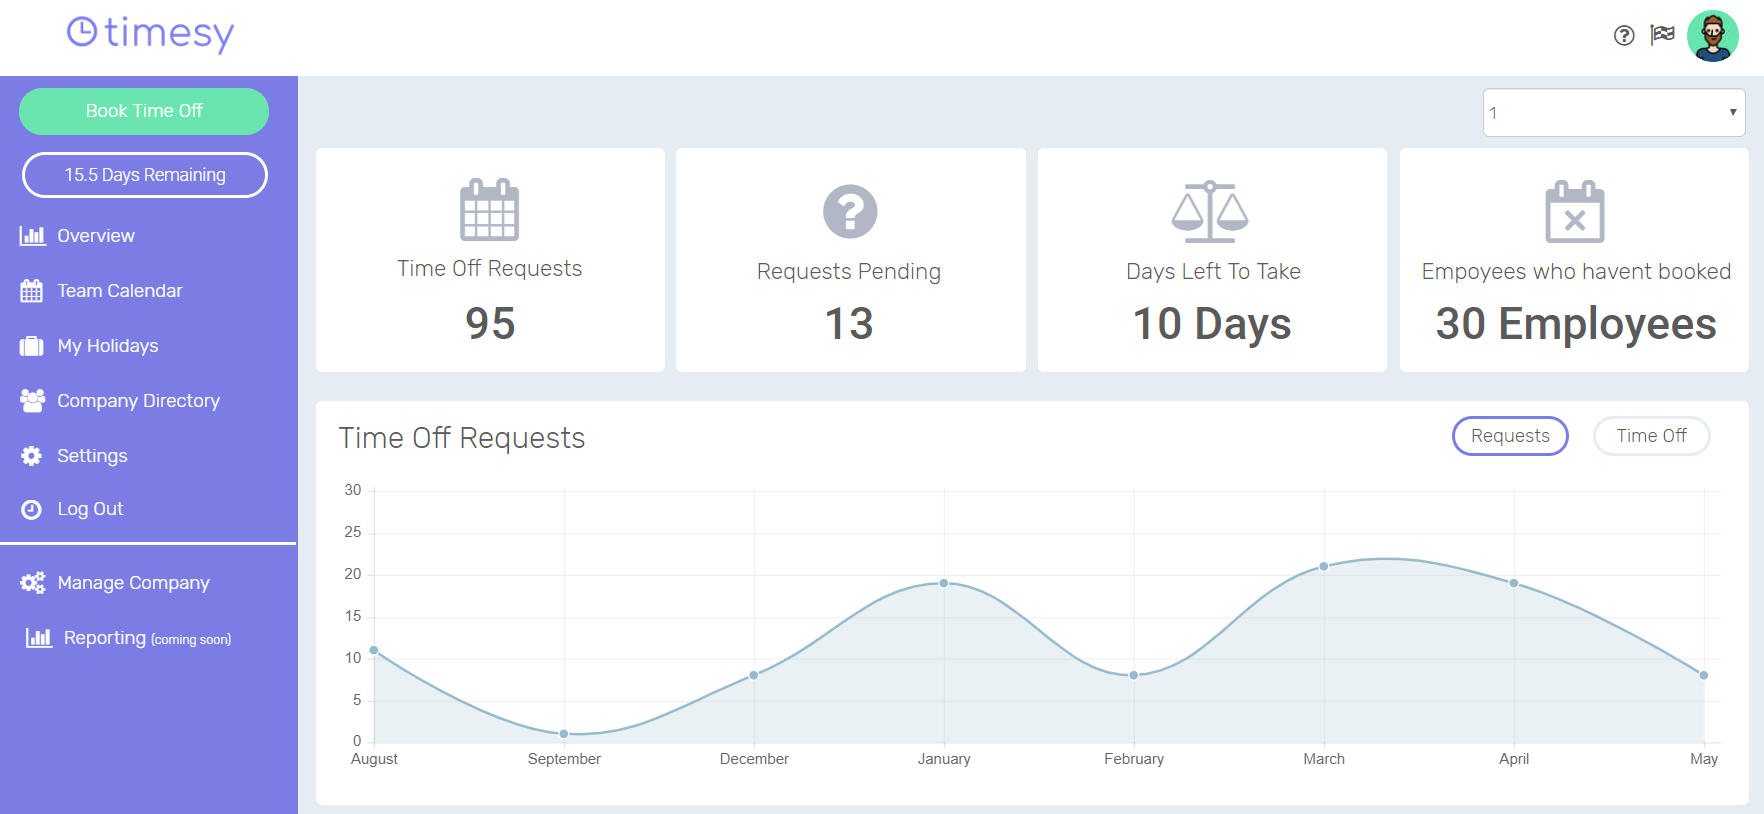Toggle chart to Time Off view
This screenshot has height=814, width=1764.
1651,436
